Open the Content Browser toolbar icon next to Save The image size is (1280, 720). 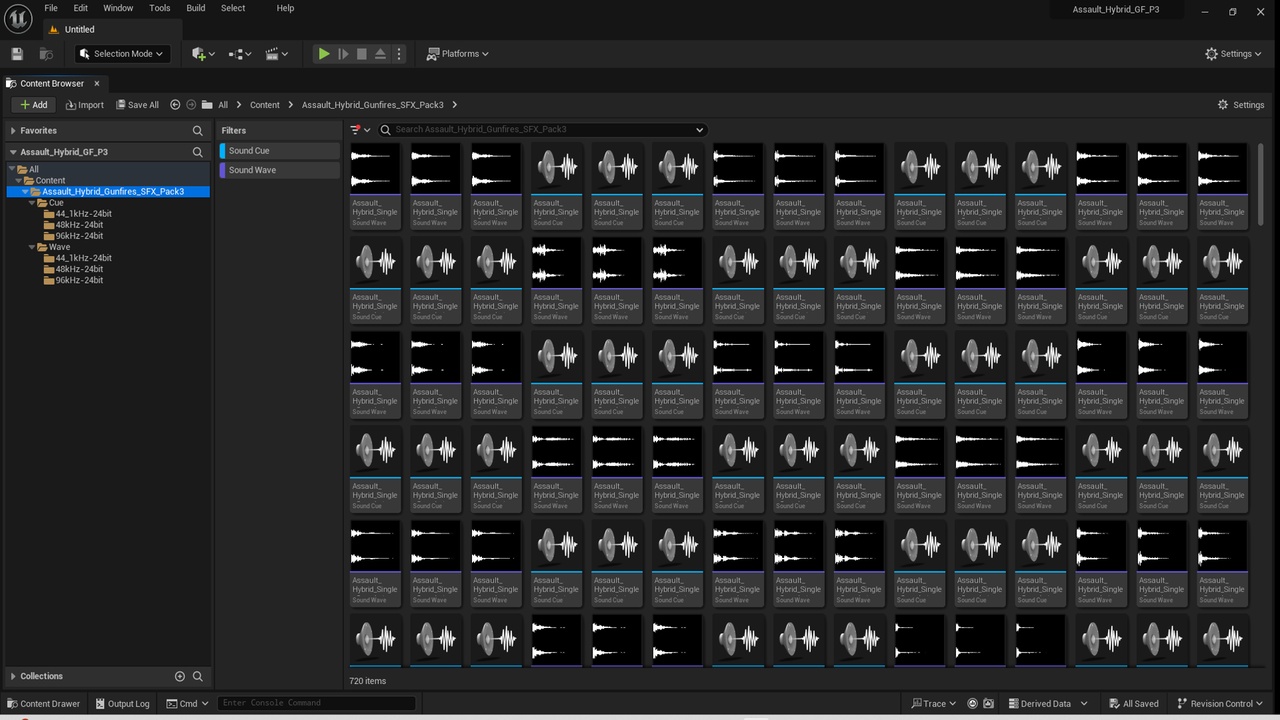click(46, 54)
